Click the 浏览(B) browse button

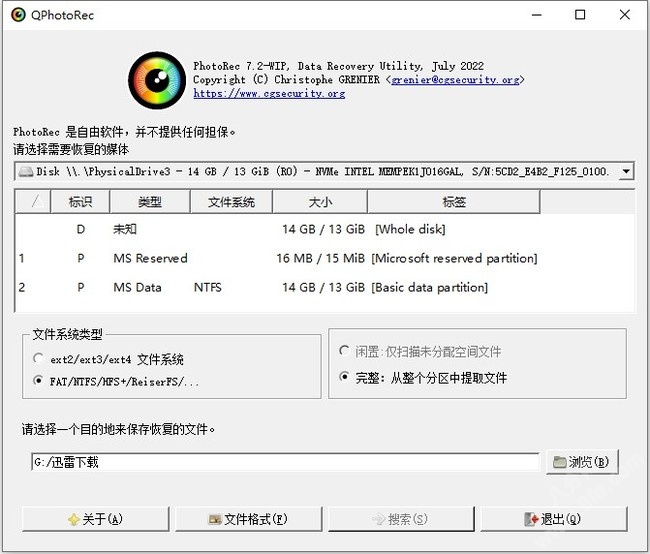pos(582,462)
